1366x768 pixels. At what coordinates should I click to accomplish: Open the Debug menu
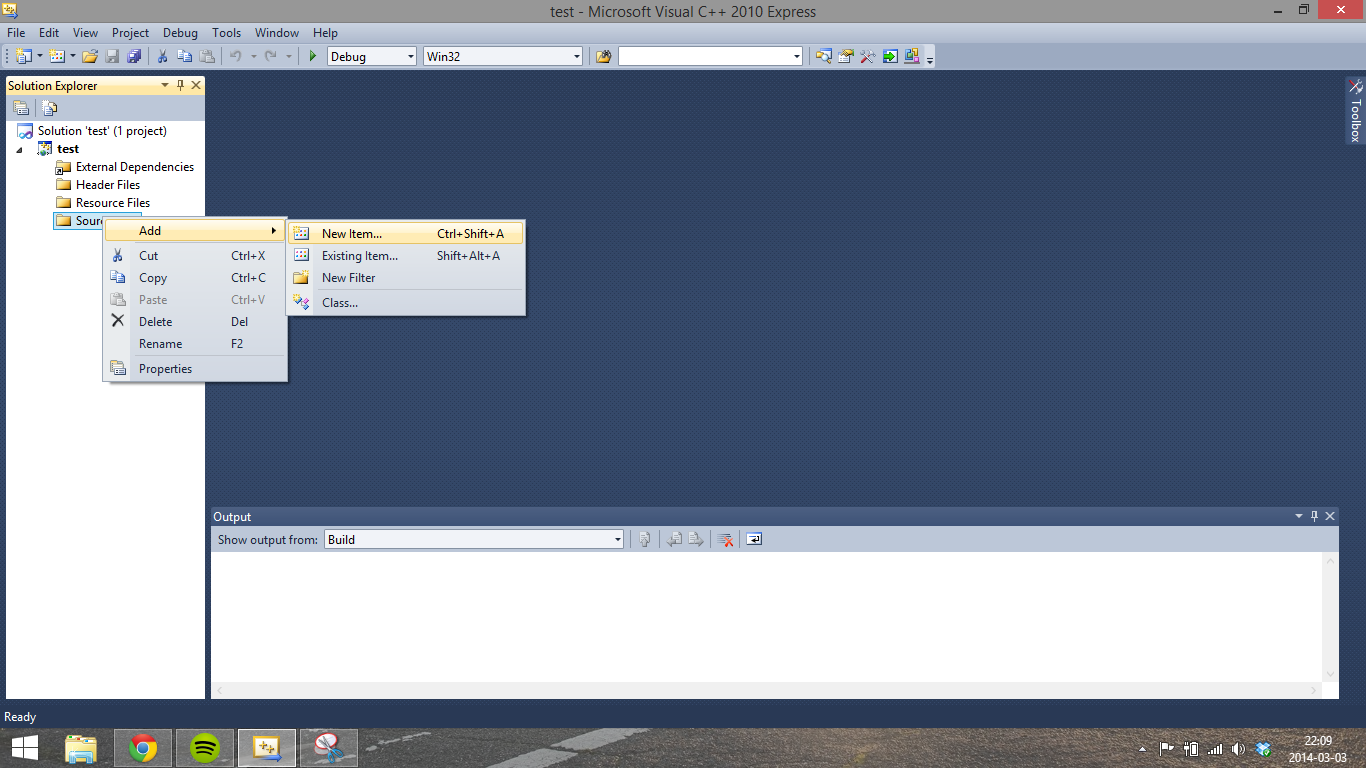(x=180, y=33)
